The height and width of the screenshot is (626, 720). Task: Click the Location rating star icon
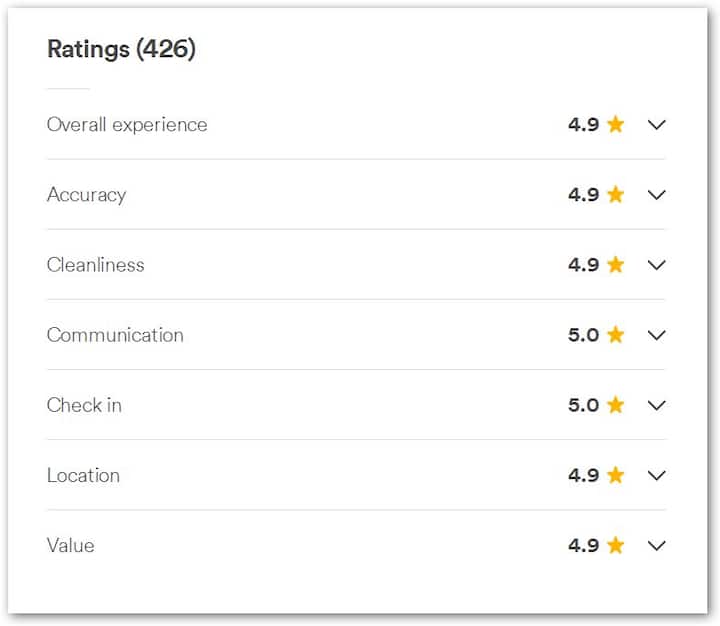click(x=615, y=475)
